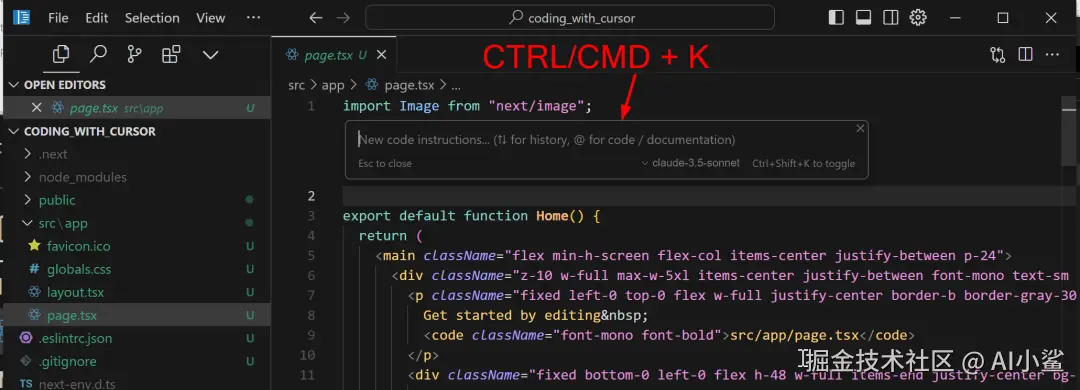Click the coding_with_cursor command search box

pos(570,18)
